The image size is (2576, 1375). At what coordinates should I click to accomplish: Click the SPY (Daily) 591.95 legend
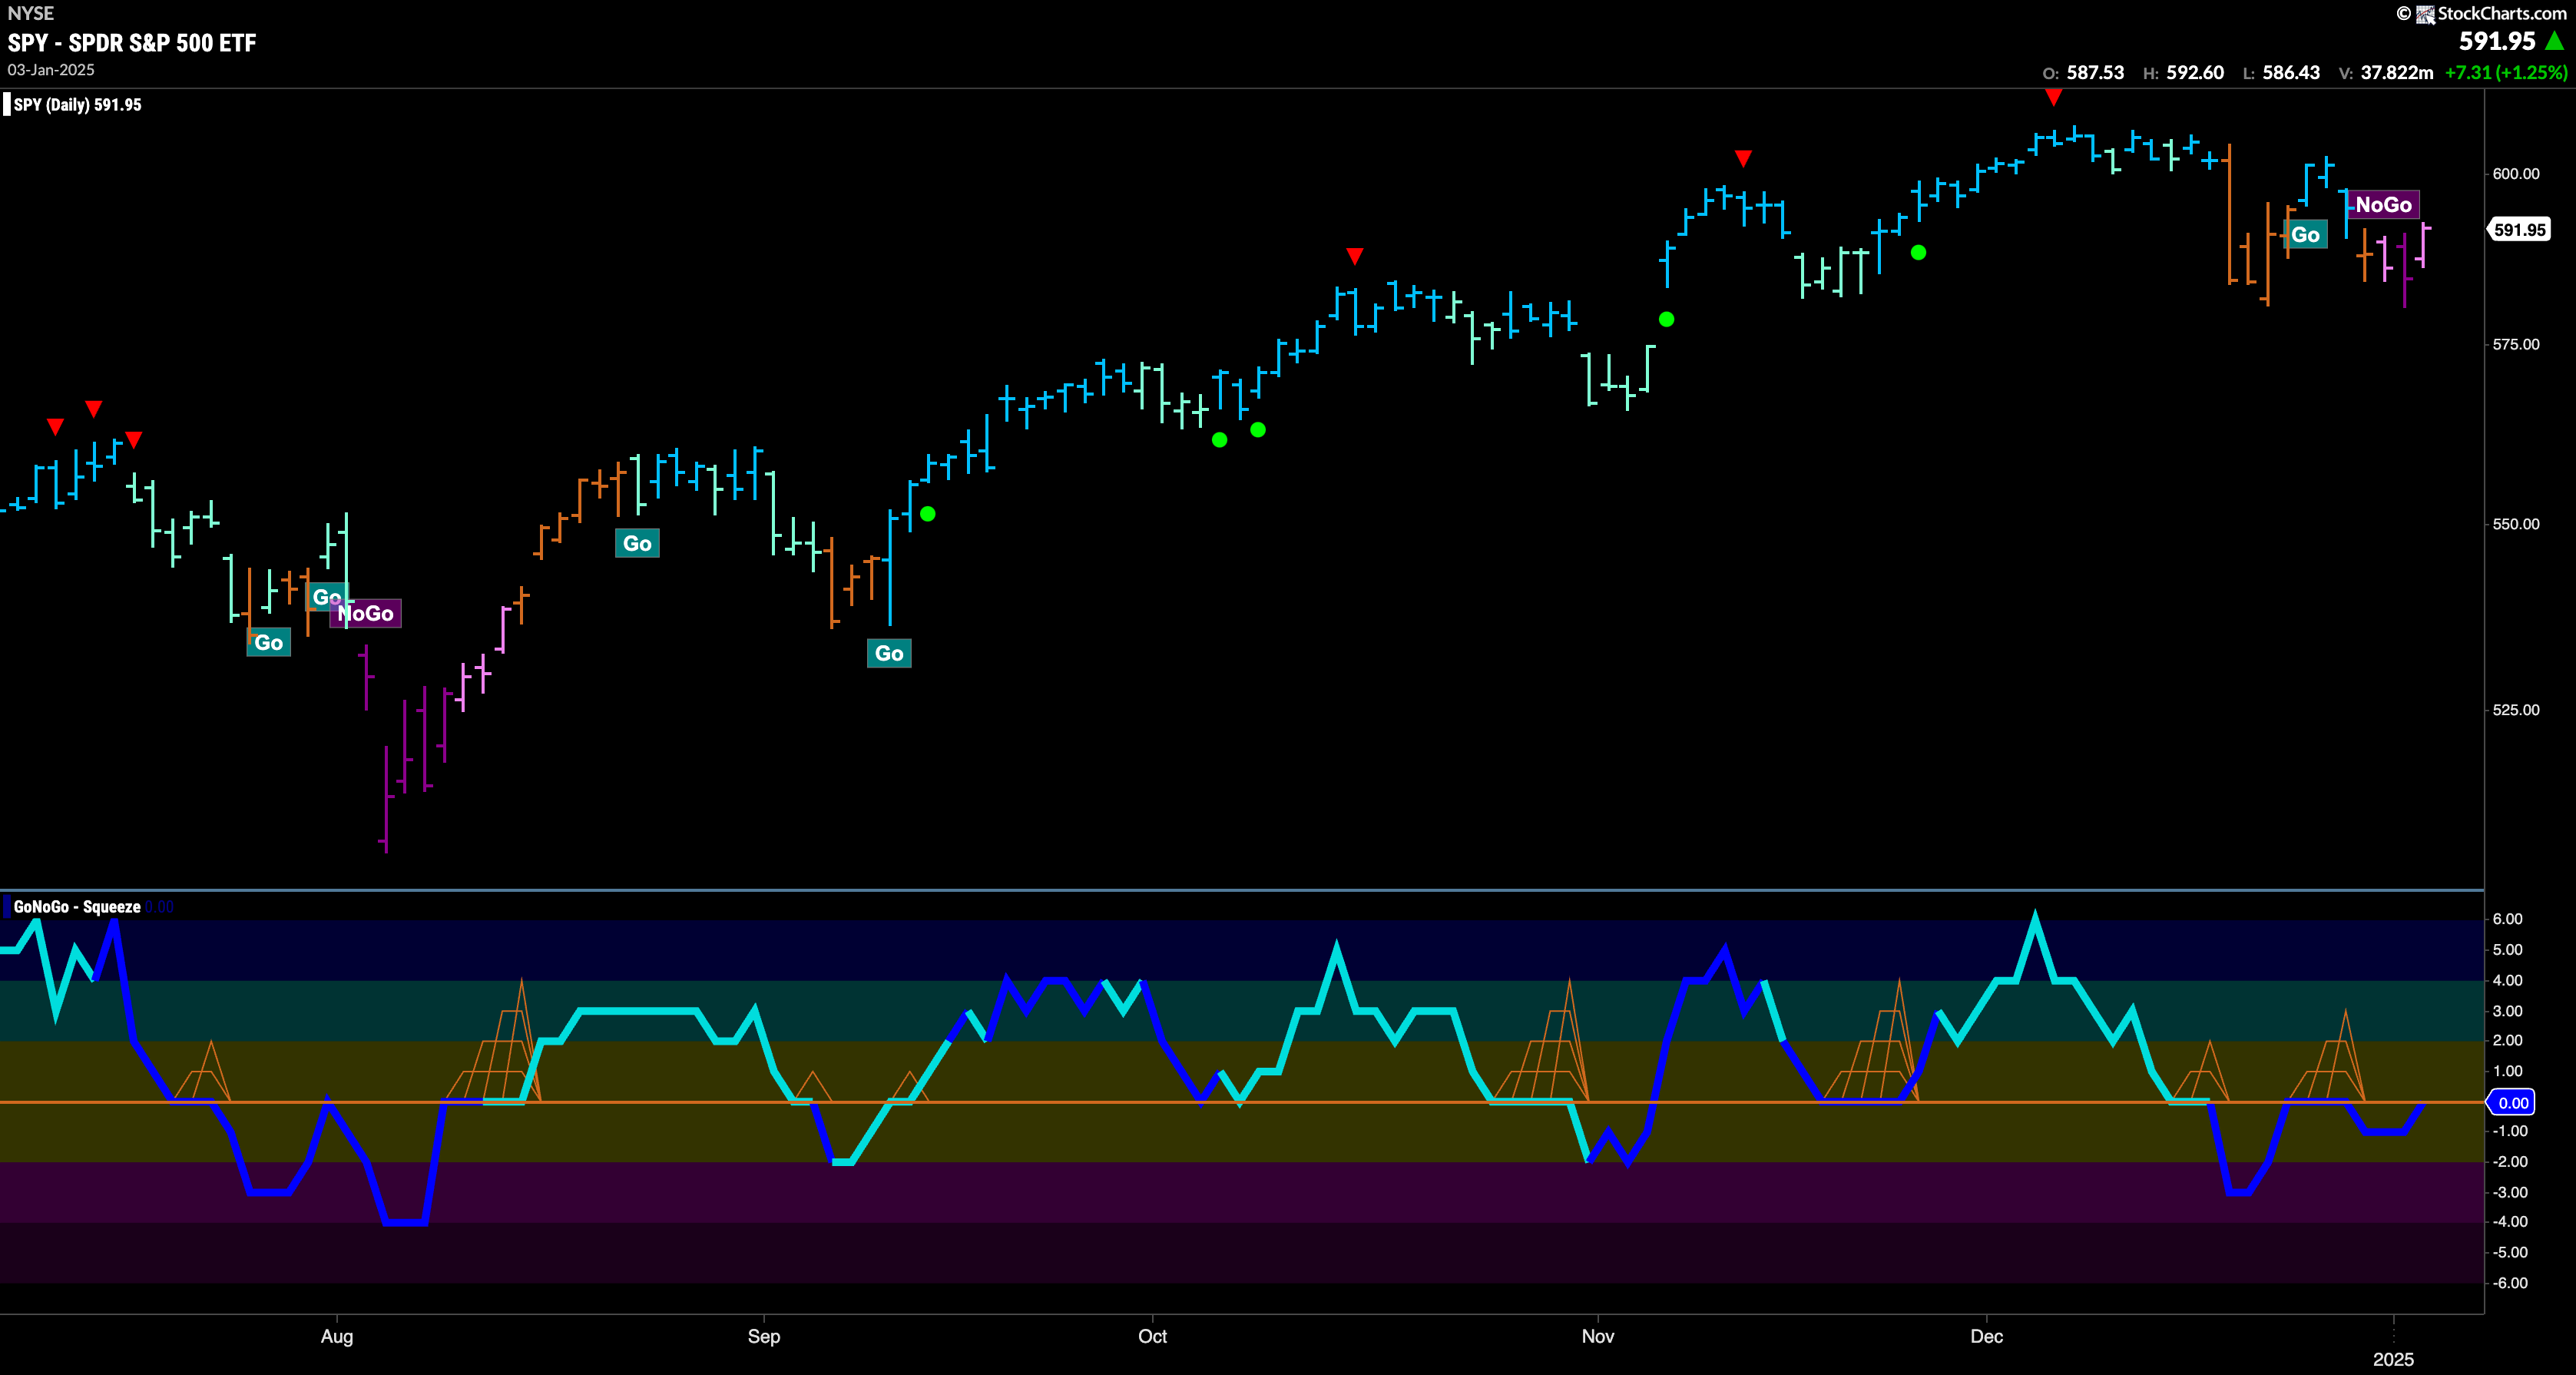click(78, 105)
